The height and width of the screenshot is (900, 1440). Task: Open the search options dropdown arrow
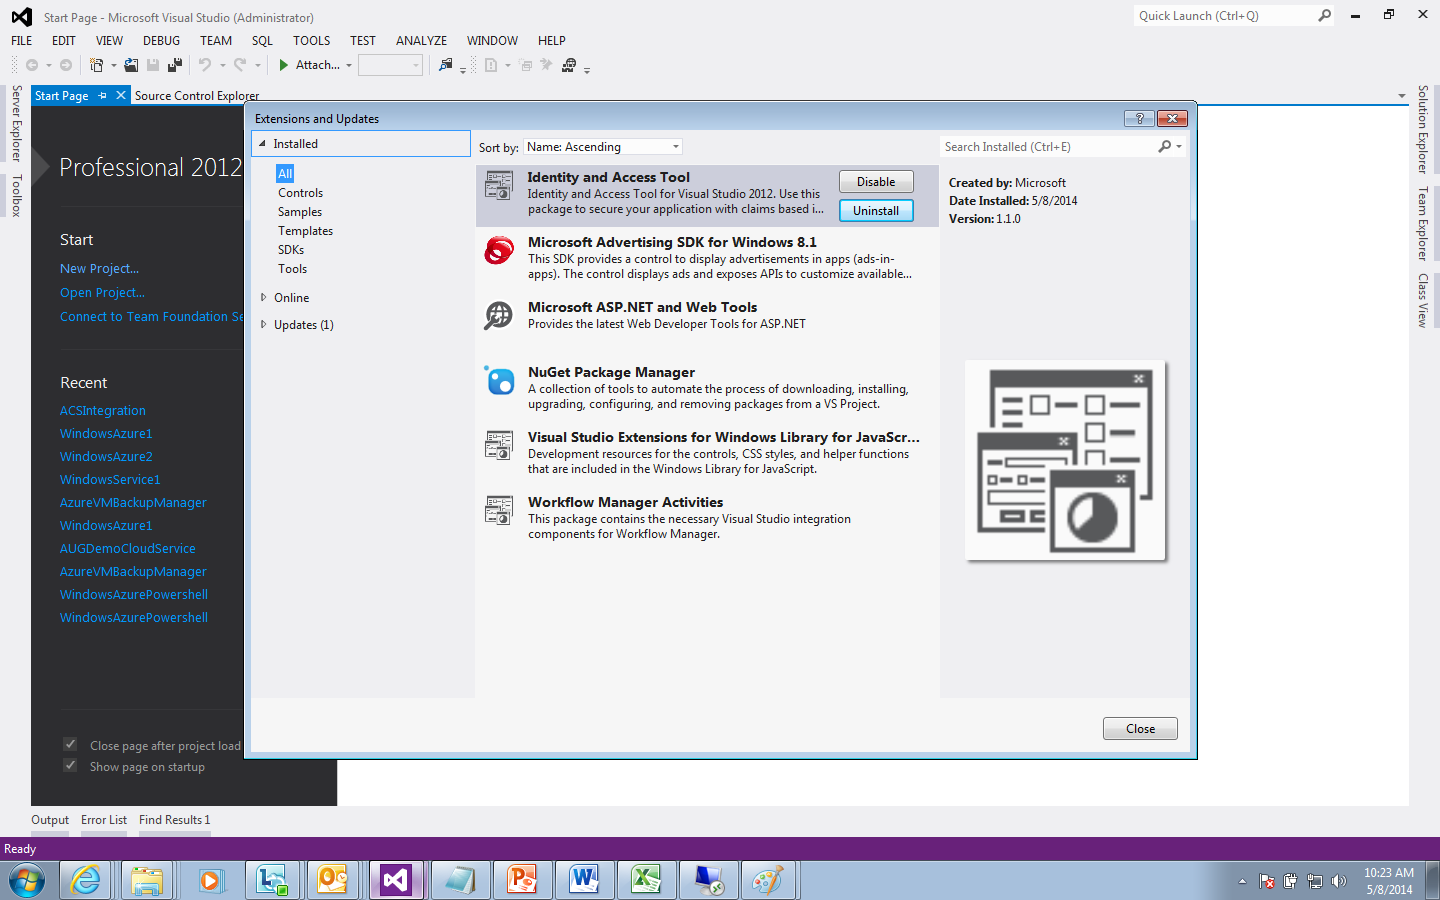pos(1180,147)
